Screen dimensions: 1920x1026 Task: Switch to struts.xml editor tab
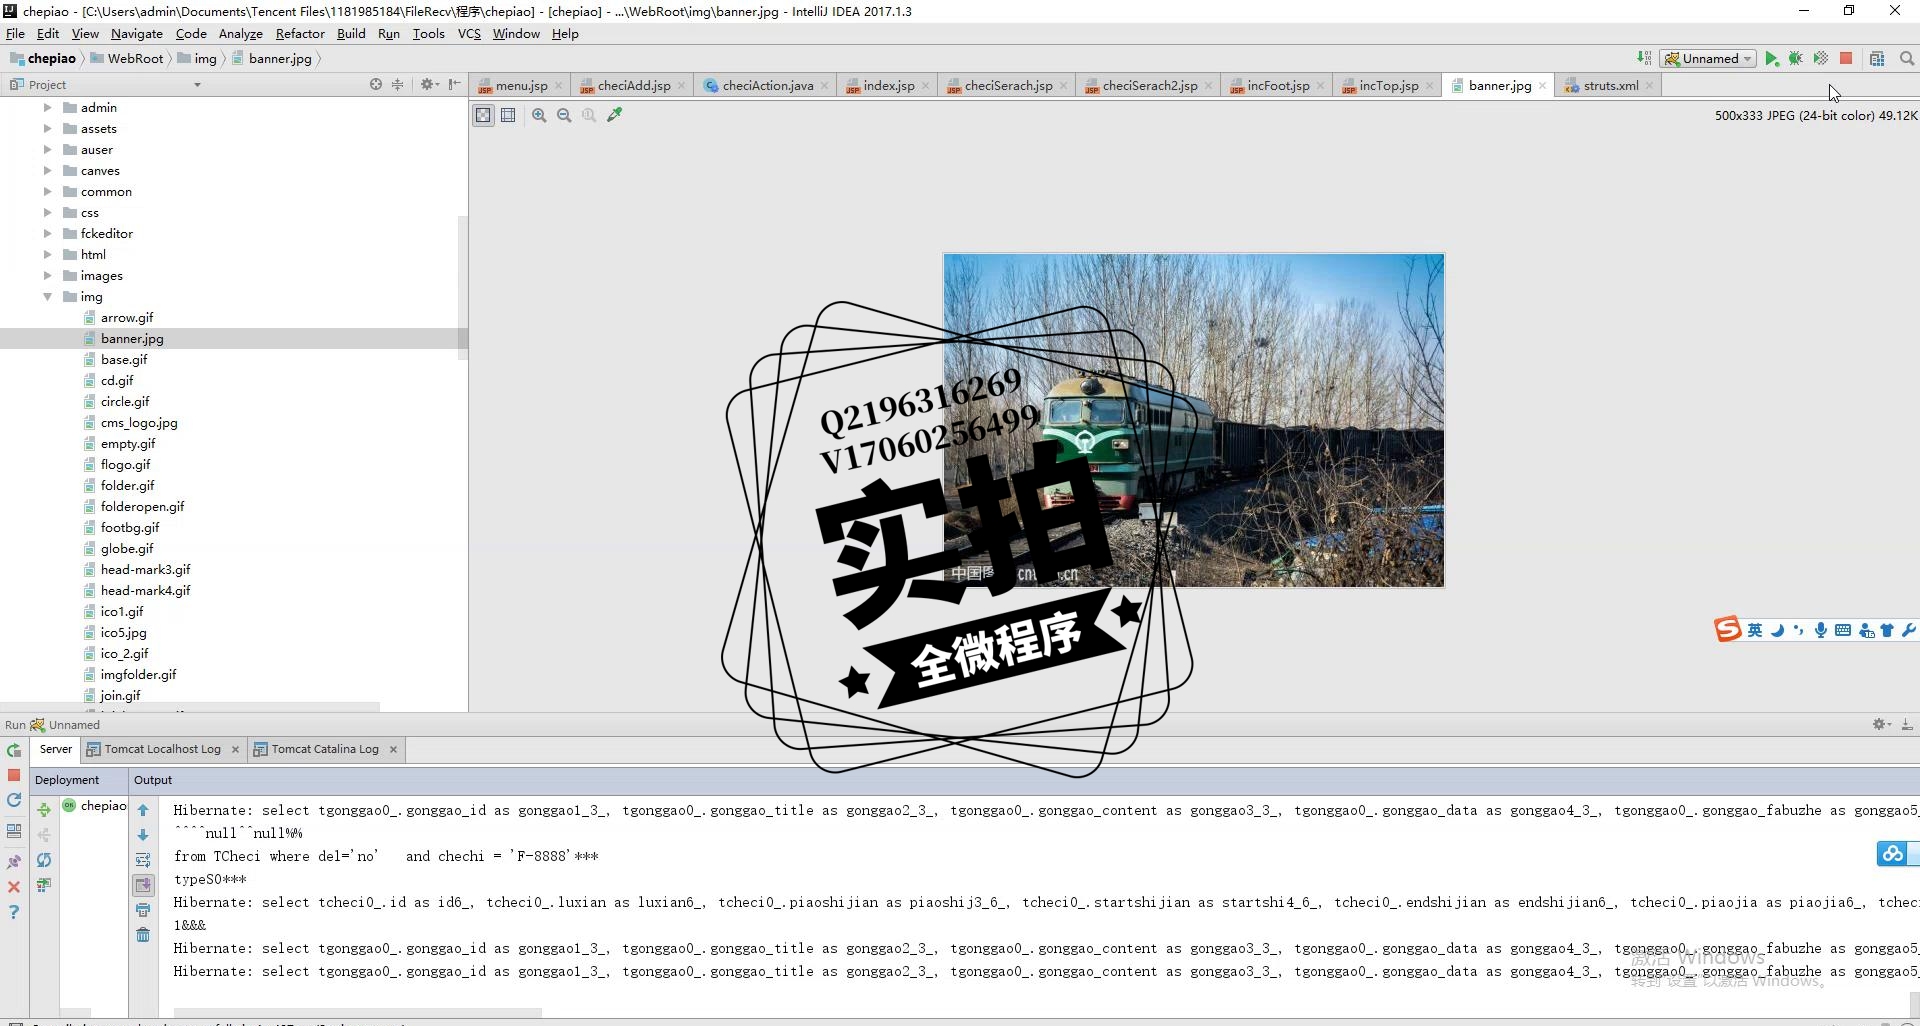[1610, 86]
